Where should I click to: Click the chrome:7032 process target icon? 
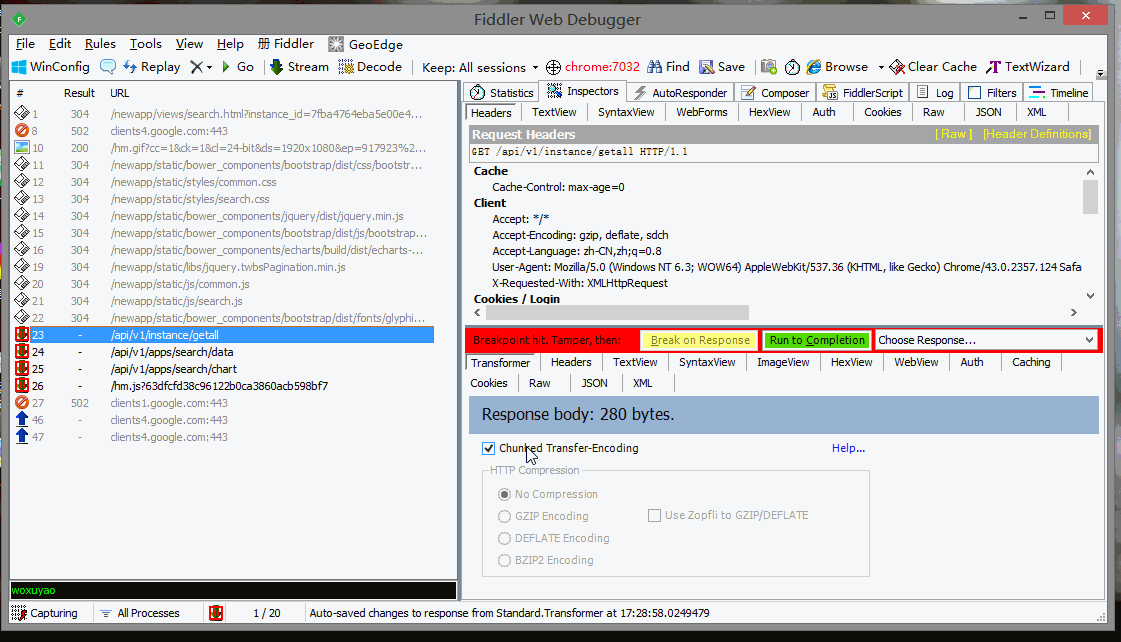[x=553, y=67]
